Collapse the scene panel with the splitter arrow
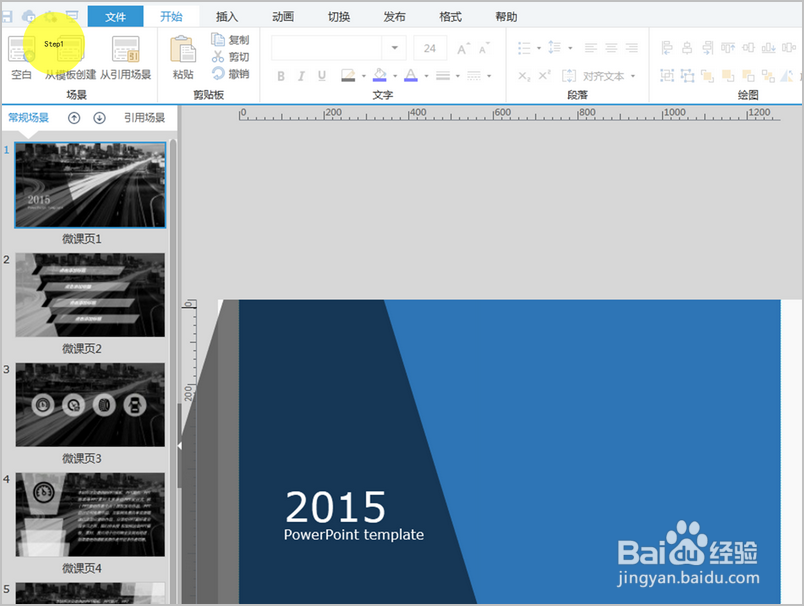This screenshot has height=606, width=804. point(179,446)
